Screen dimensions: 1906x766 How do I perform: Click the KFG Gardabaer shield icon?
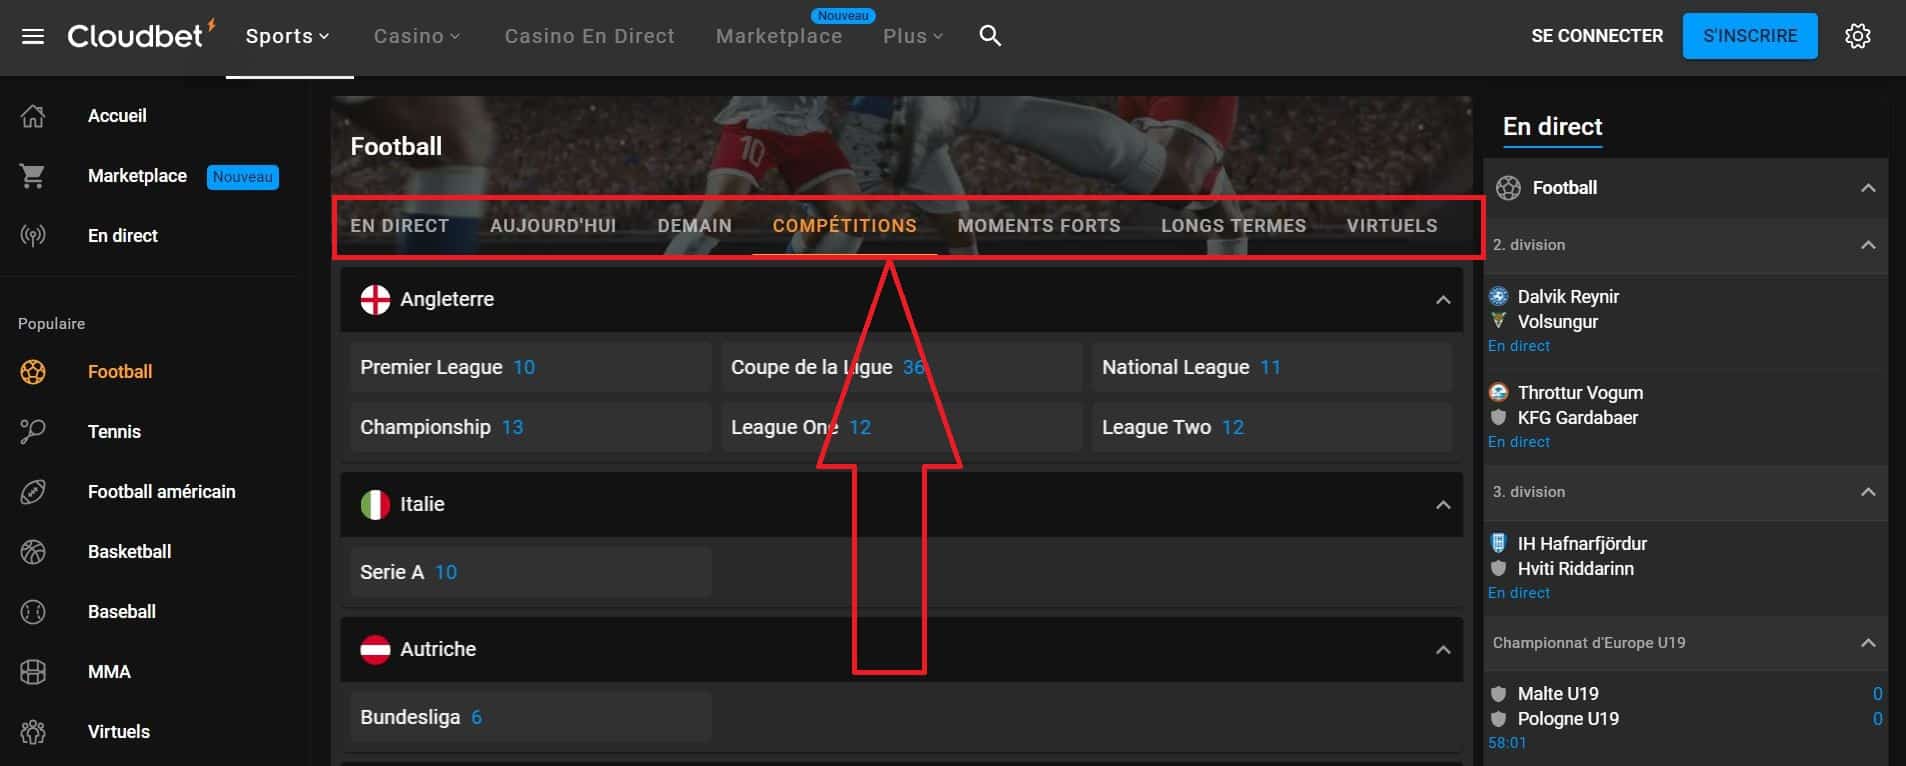pyautogui.click(x=1498, y=417)
